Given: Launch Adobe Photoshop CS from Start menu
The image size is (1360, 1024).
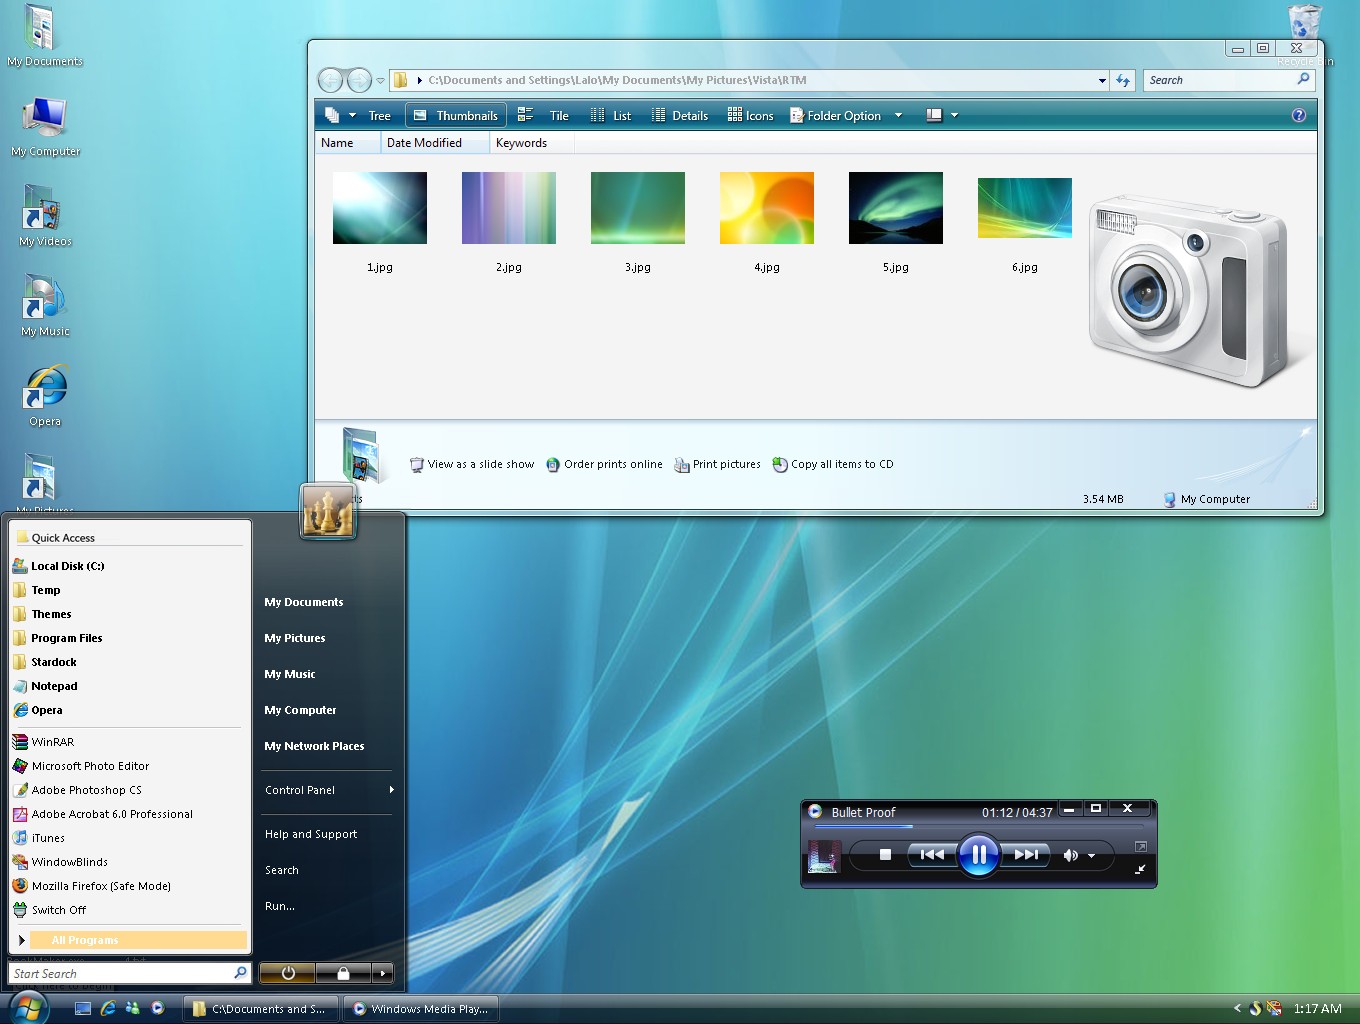Looking at the screenshot, I should pyautogui.click(x=88, y=789).
